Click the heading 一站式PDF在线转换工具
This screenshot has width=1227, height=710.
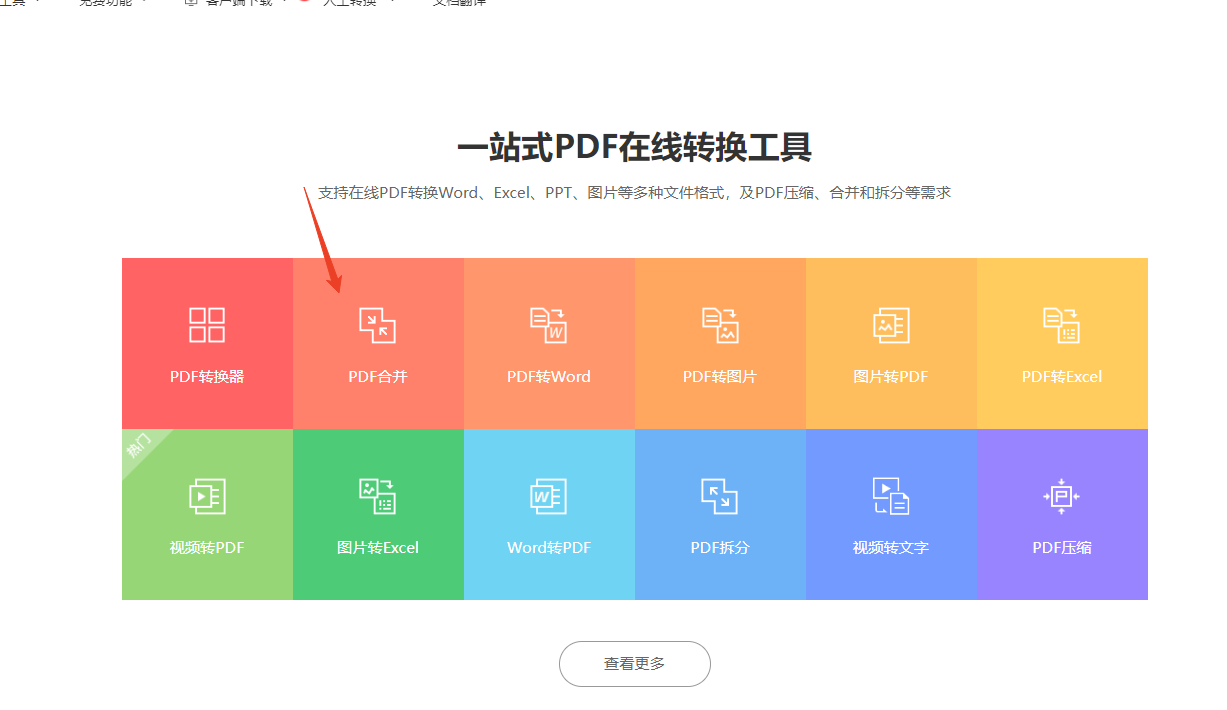[635, 147]
